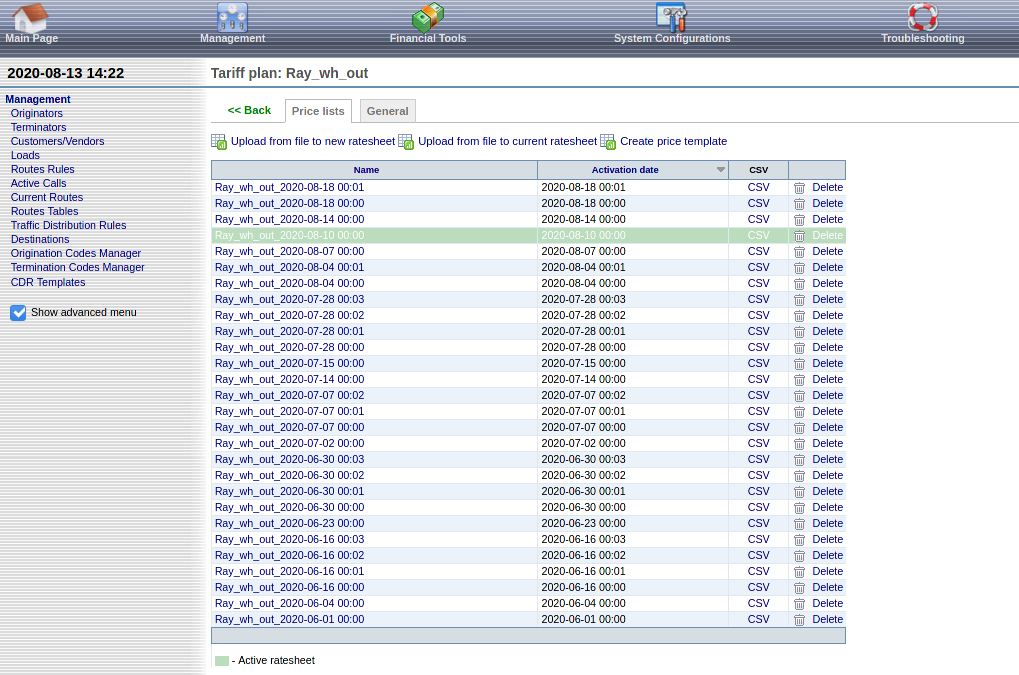
Task: Open Financial Tools money icon
Action: coord(427,18)
